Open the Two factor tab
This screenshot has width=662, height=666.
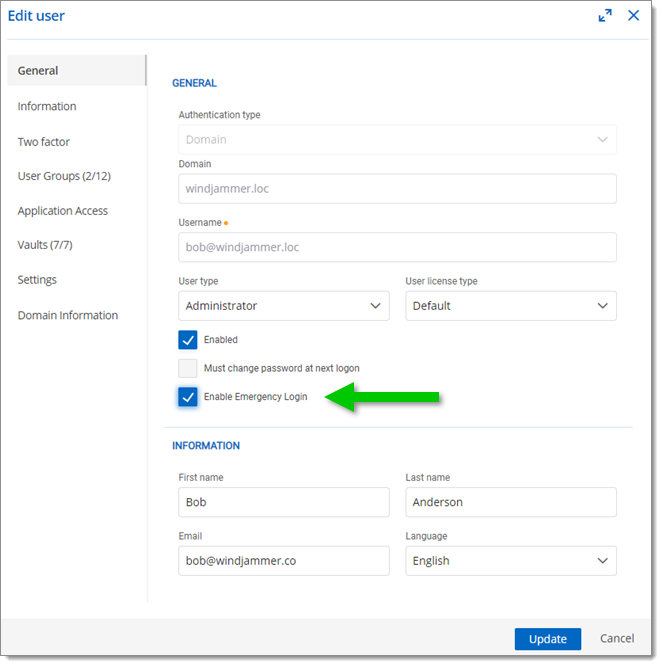(x=44, y=142)
